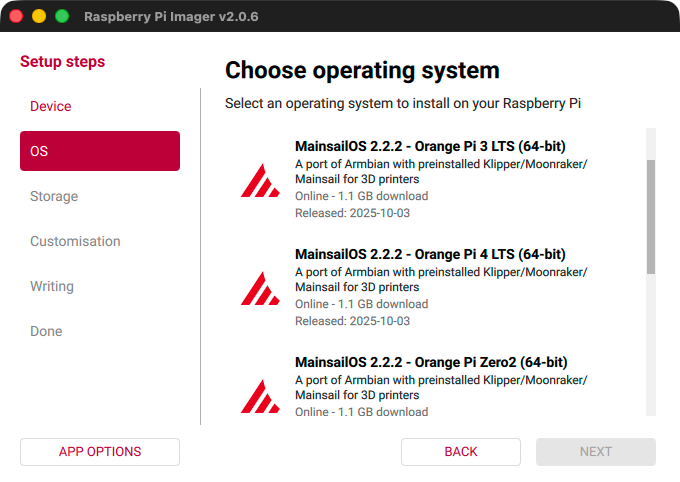The height and width of the screenshot is (482, 680).
Task: Click Orange Pi Zero2 'Online - 1.1 GB download'
Action: pyautogui.click(x=362, y=412)
